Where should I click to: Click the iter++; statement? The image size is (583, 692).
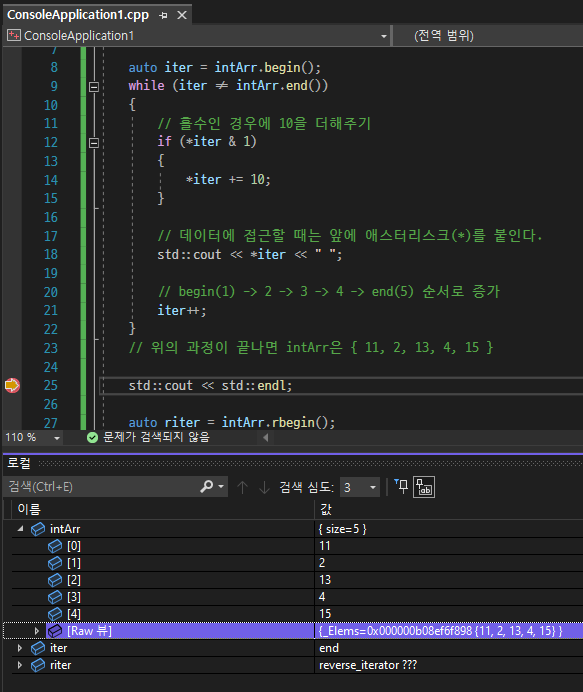click(181, 311)
